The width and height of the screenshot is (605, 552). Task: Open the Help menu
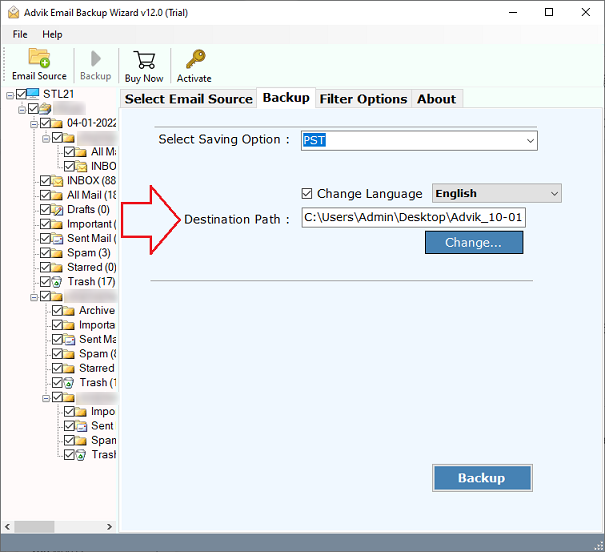(x=52, y=34)
